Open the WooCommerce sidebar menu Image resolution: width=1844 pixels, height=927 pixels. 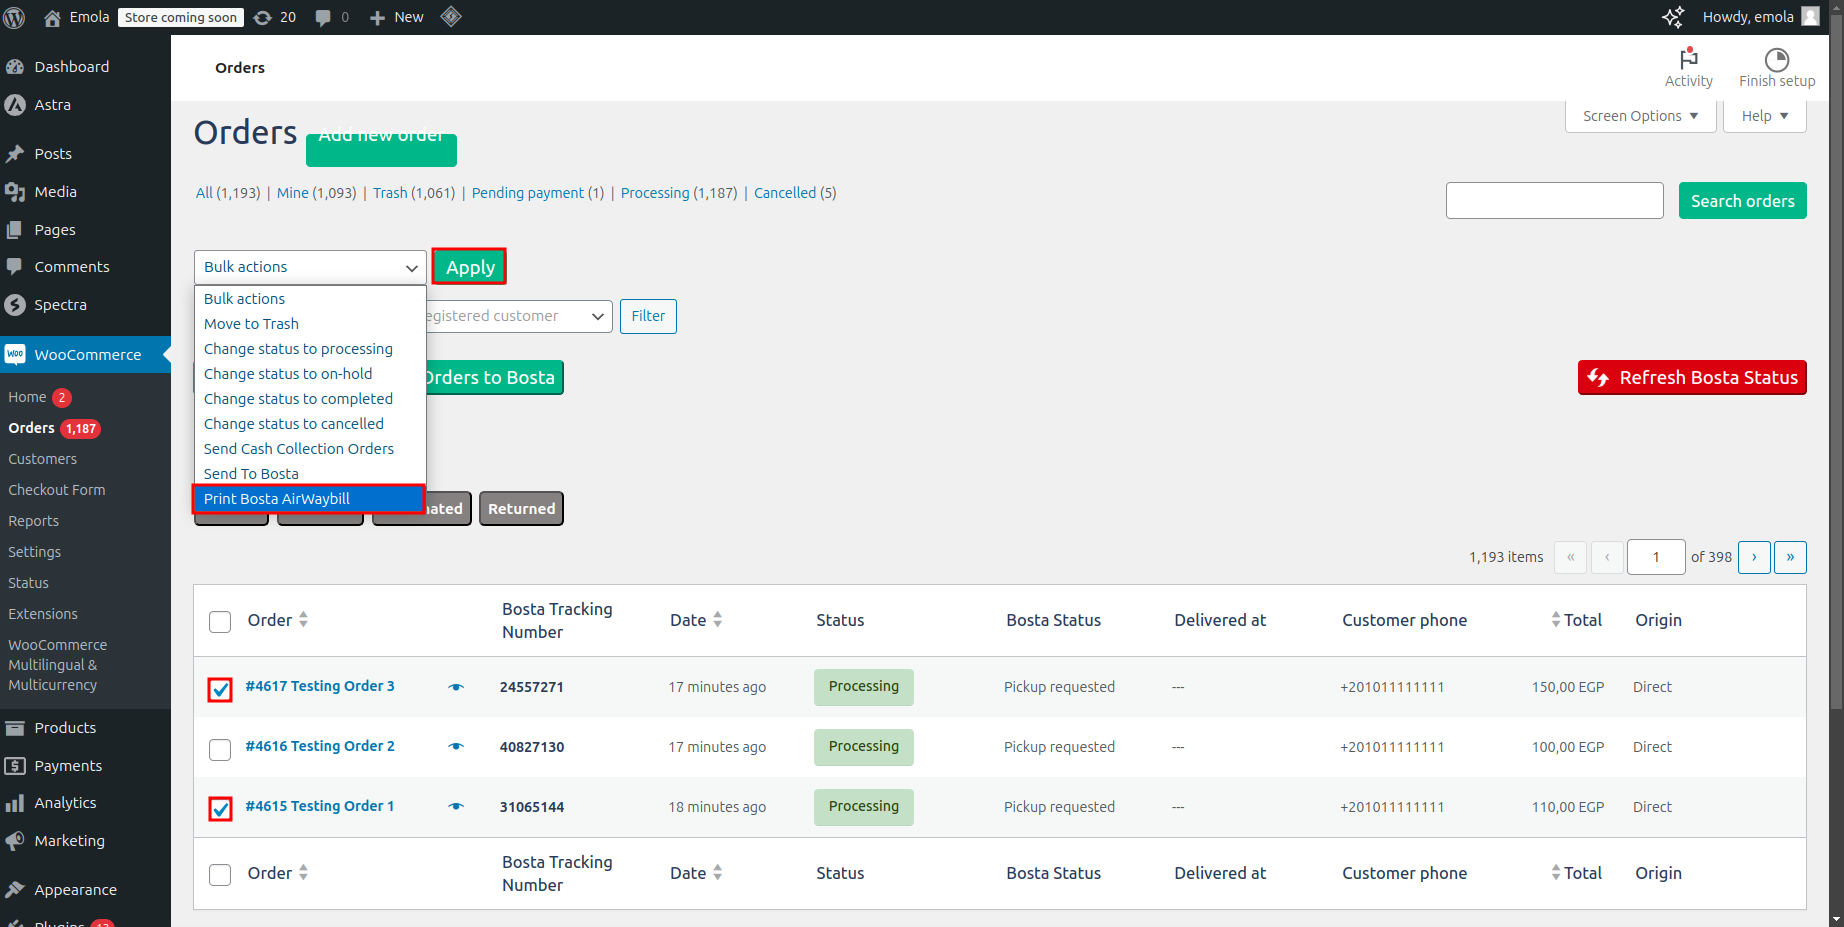point(85,355)
